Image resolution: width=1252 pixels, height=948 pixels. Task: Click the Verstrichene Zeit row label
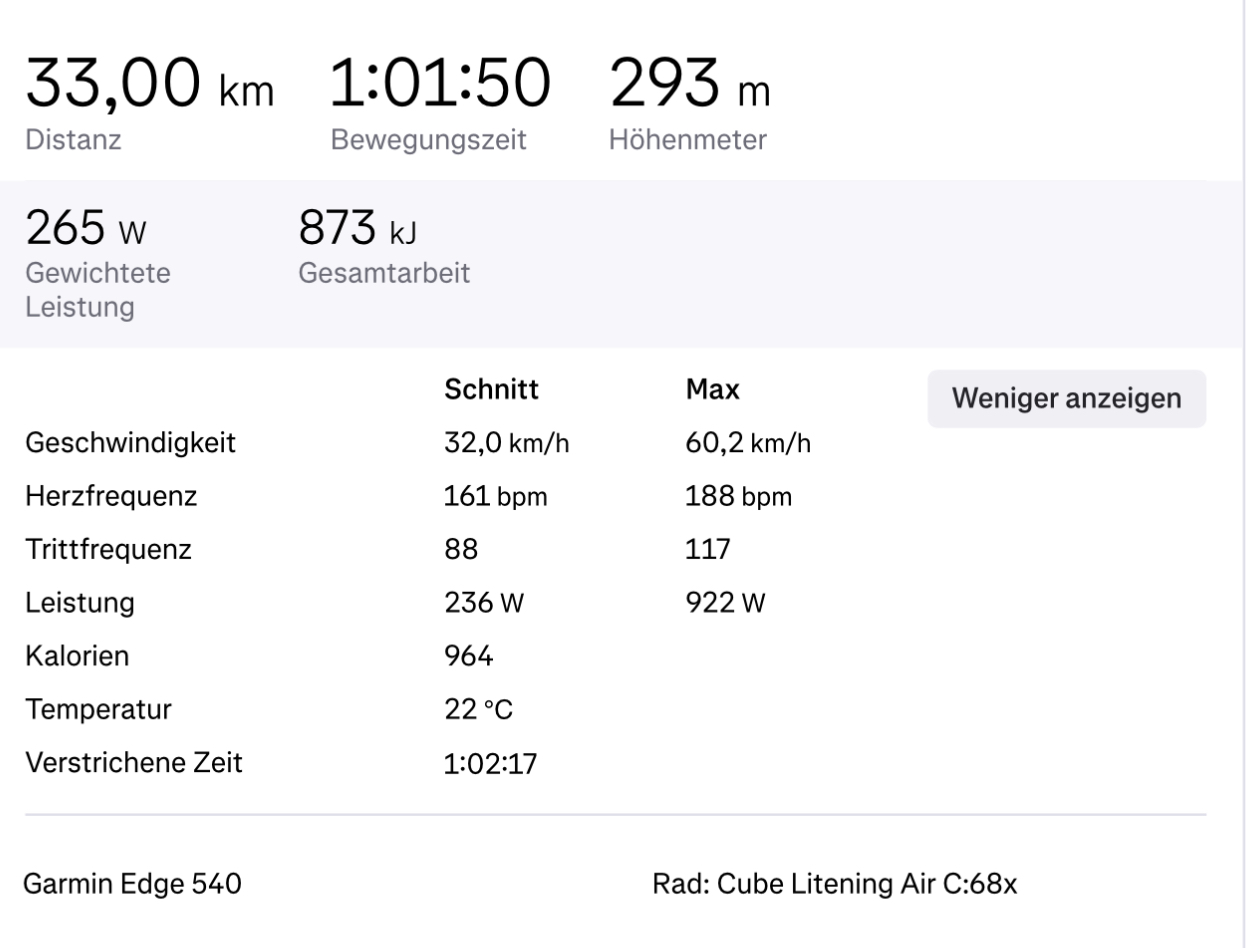(133, 764)
